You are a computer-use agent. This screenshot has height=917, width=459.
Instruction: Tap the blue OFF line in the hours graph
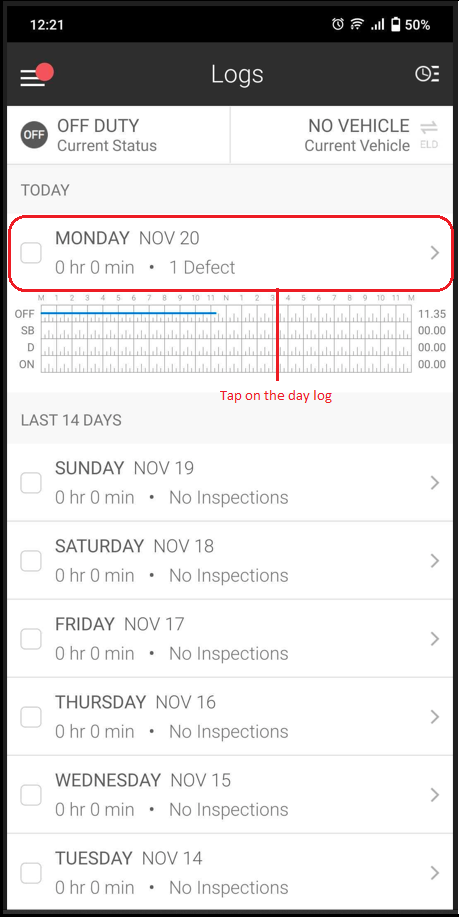pos(129,313)
